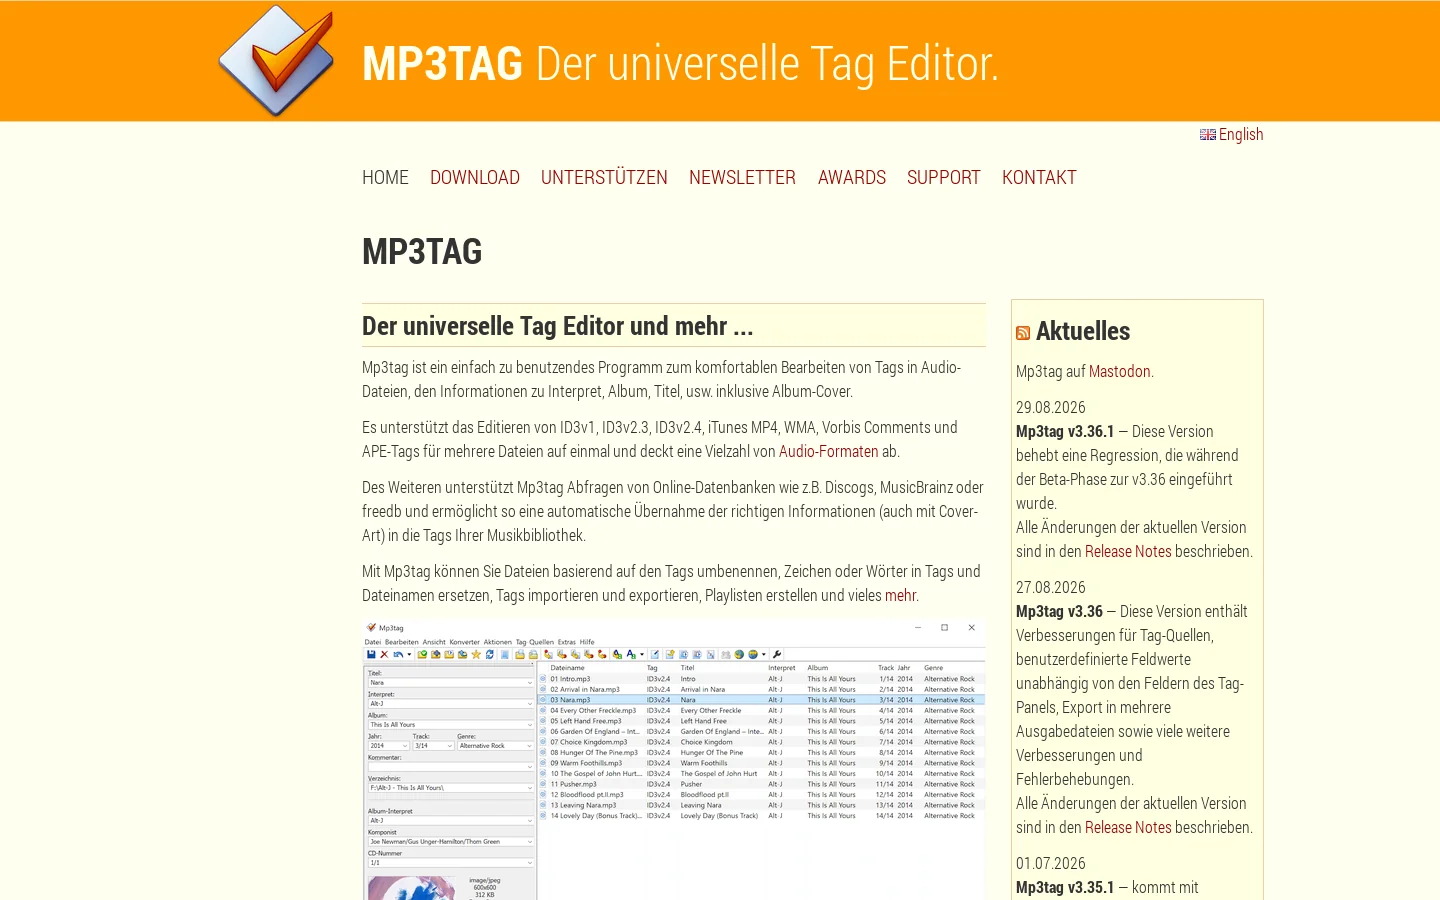Click the date '01.07.2026'
This screenshot has width=1440, height=900.
[x=1051, y=864]
